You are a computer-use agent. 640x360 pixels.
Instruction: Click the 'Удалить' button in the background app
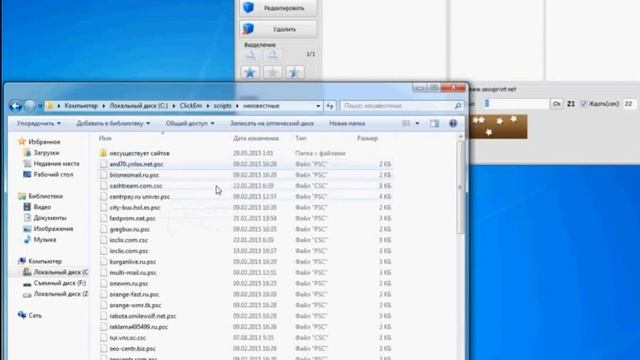[278, 29]
